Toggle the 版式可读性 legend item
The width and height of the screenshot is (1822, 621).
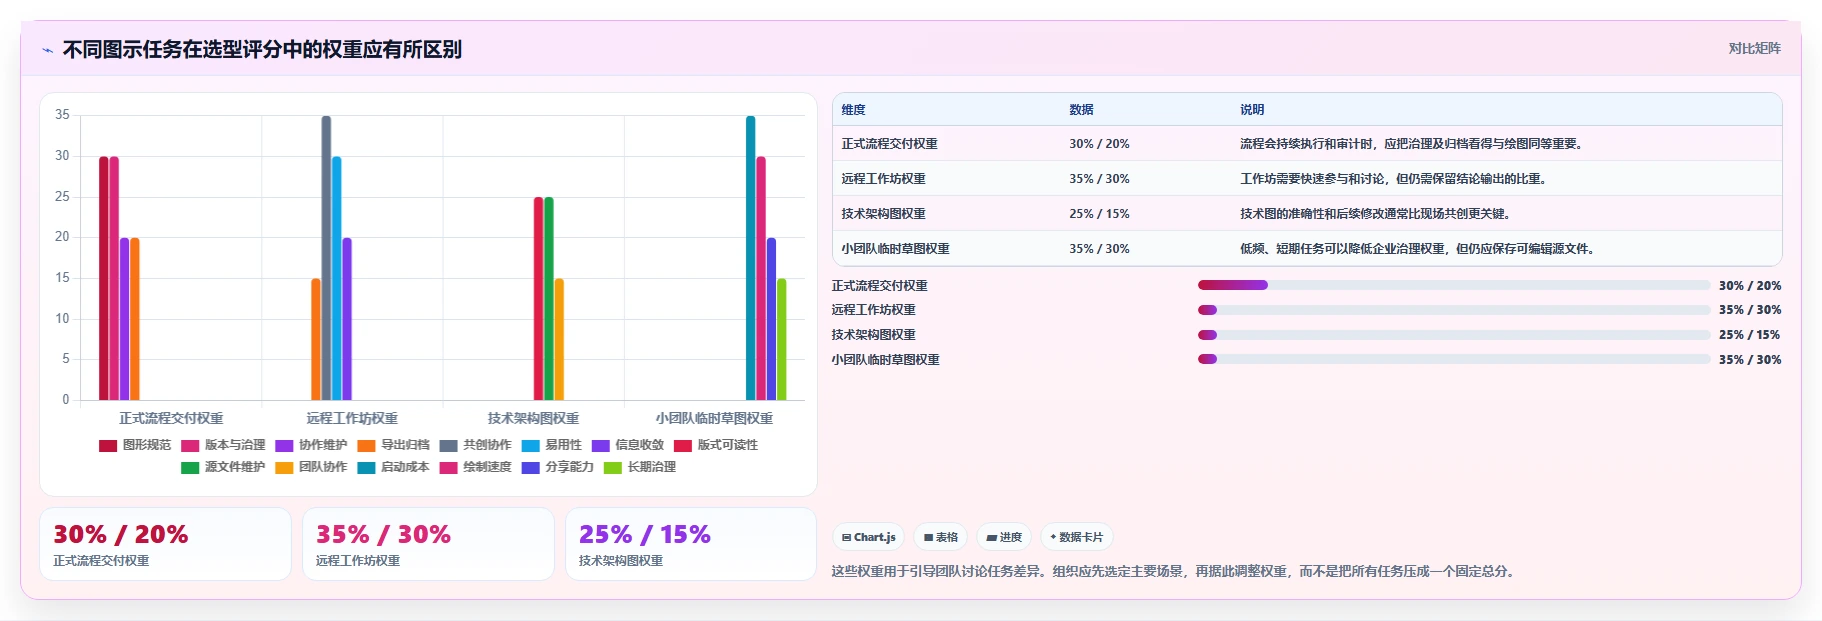point(715,445)
